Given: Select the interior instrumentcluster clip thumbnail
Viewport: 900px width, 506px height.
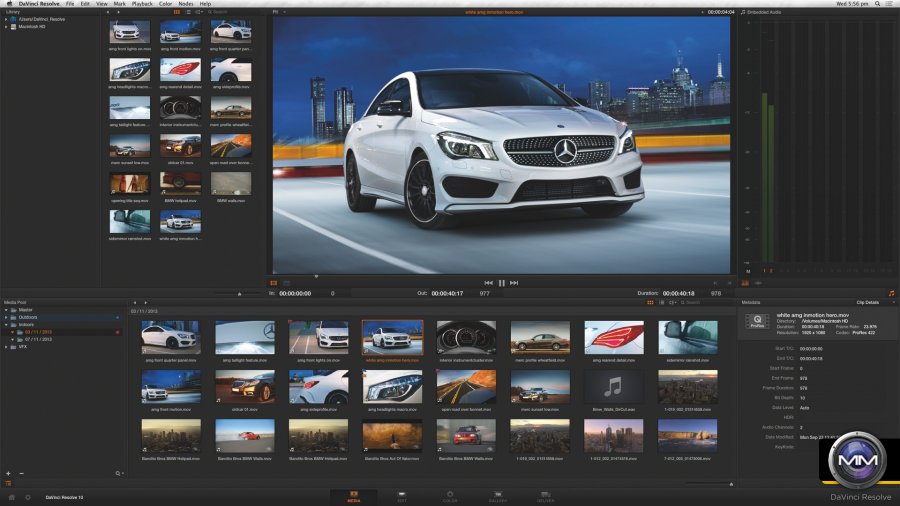Looking at the screenshot, I should tap(465, 337).
